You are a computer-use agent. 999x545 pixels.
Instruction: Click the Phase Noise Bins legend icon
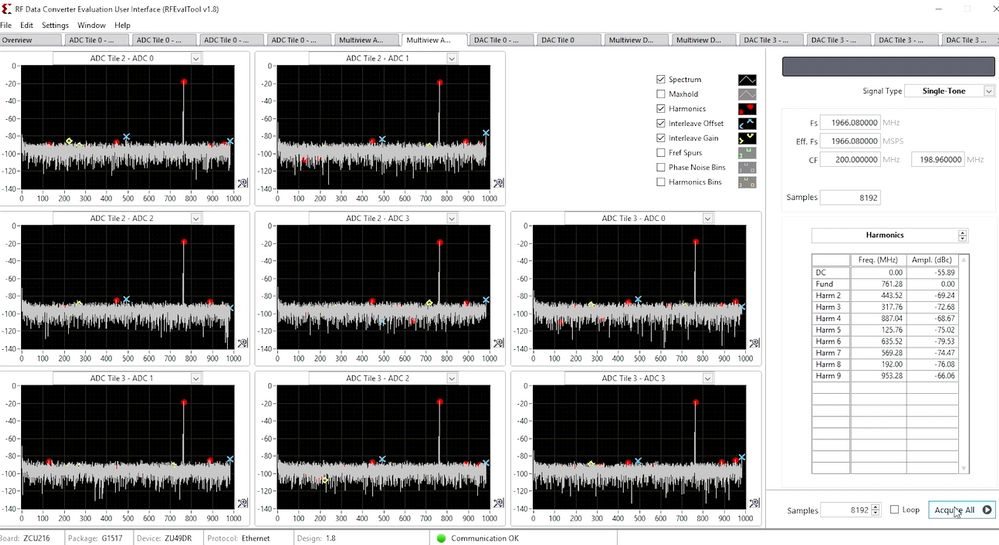coord(747,168)
